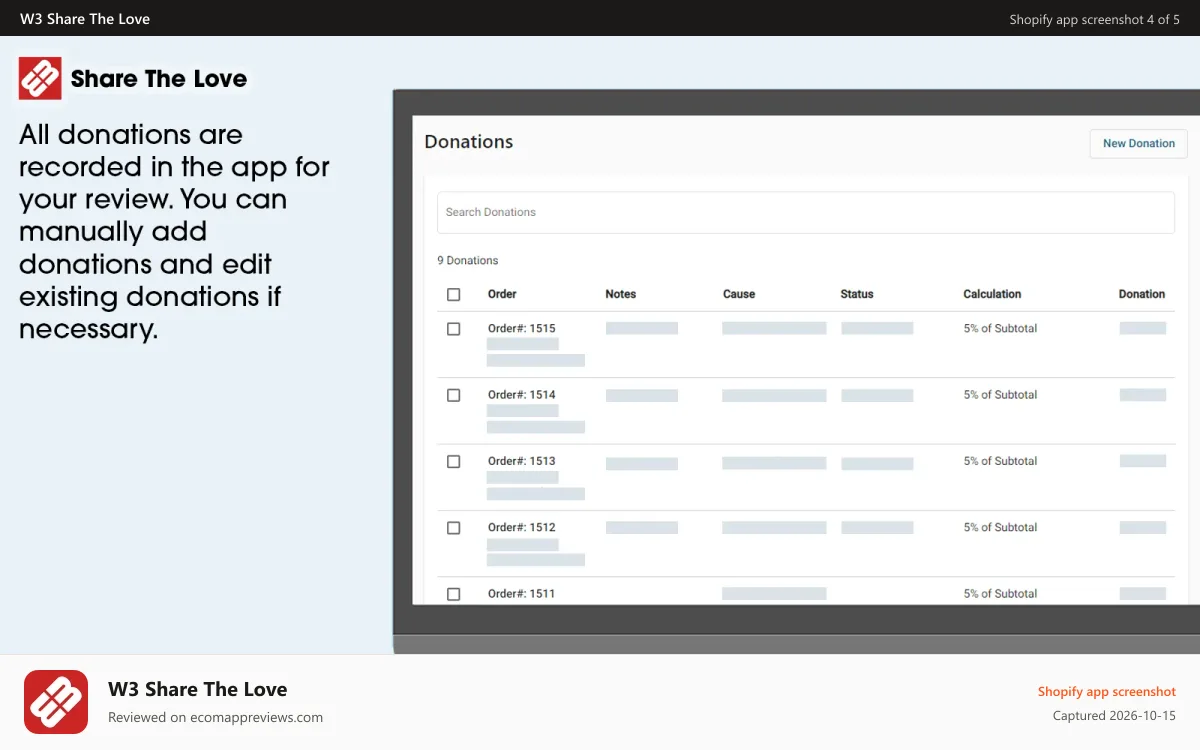
Task: Click 5% of Subtotal for Order 1513
Action: 1000,461
